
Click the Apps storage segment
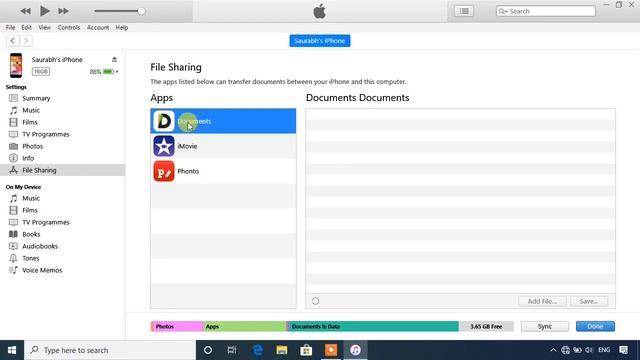[244, 327]
